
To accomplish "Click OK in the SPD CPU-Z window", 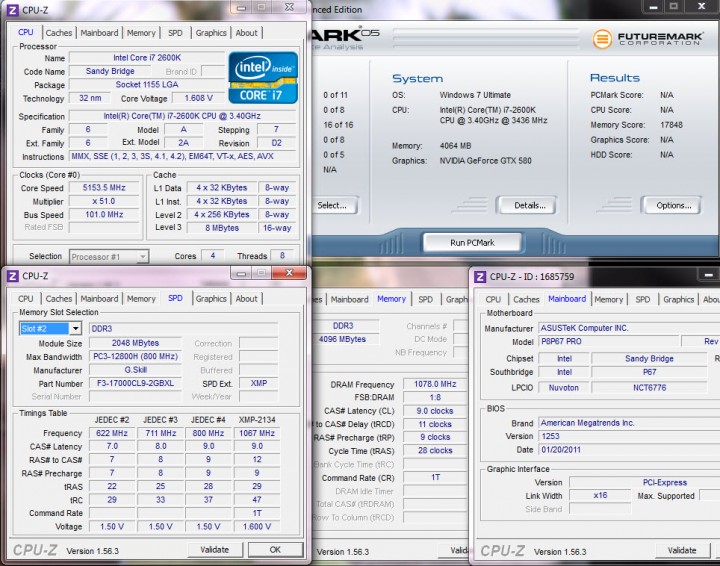I will [x=275, y=550].
